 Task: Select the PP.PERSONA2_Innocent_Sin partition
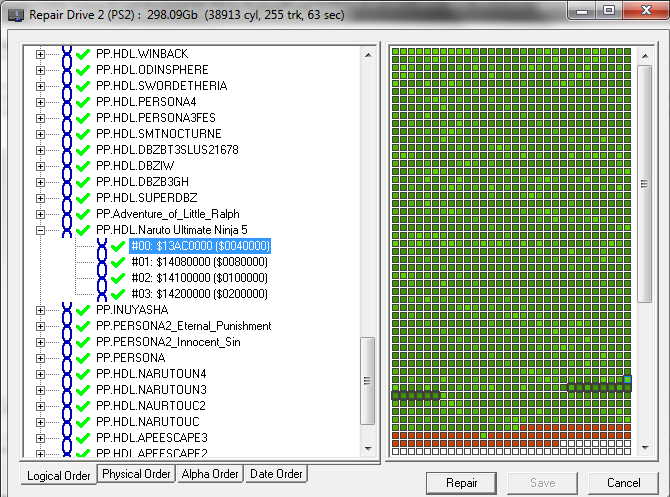pyautogui.click(x=168, y=342)
